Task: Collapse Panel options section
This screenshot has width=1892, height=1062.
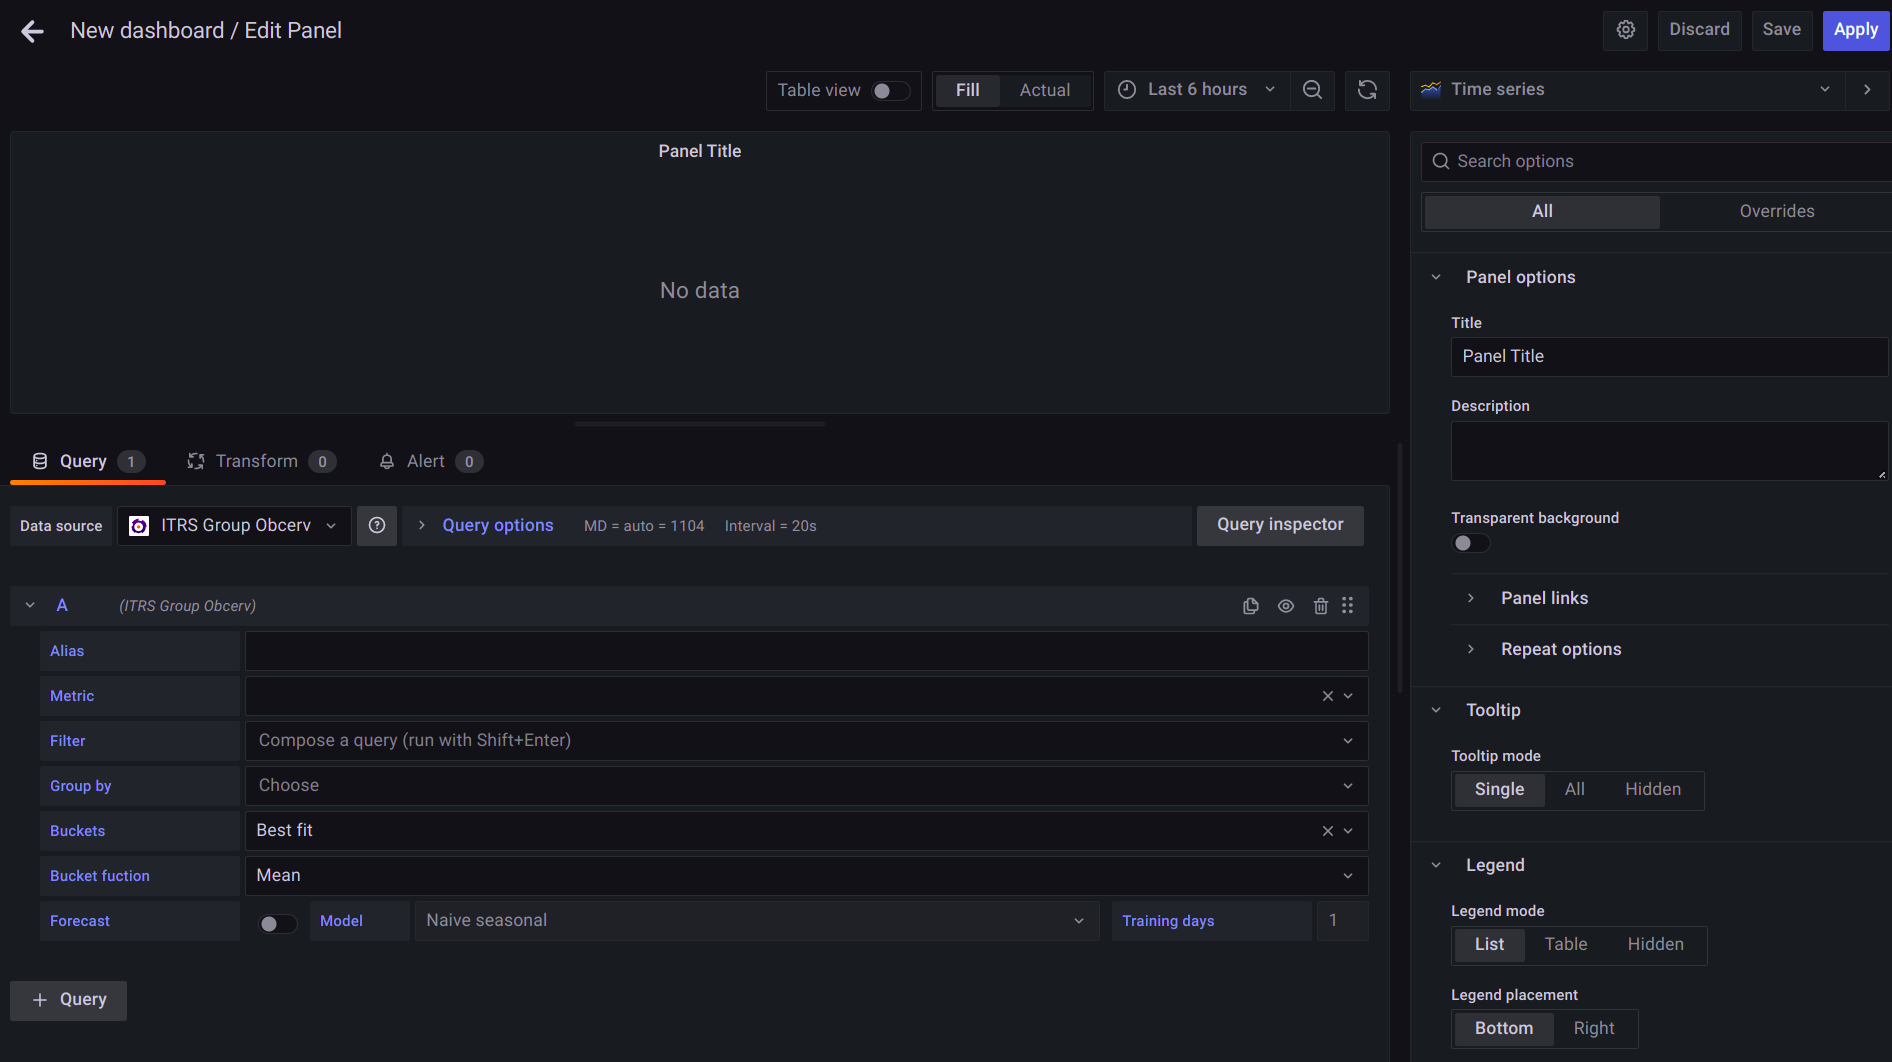Action: tap(1520, 277)
